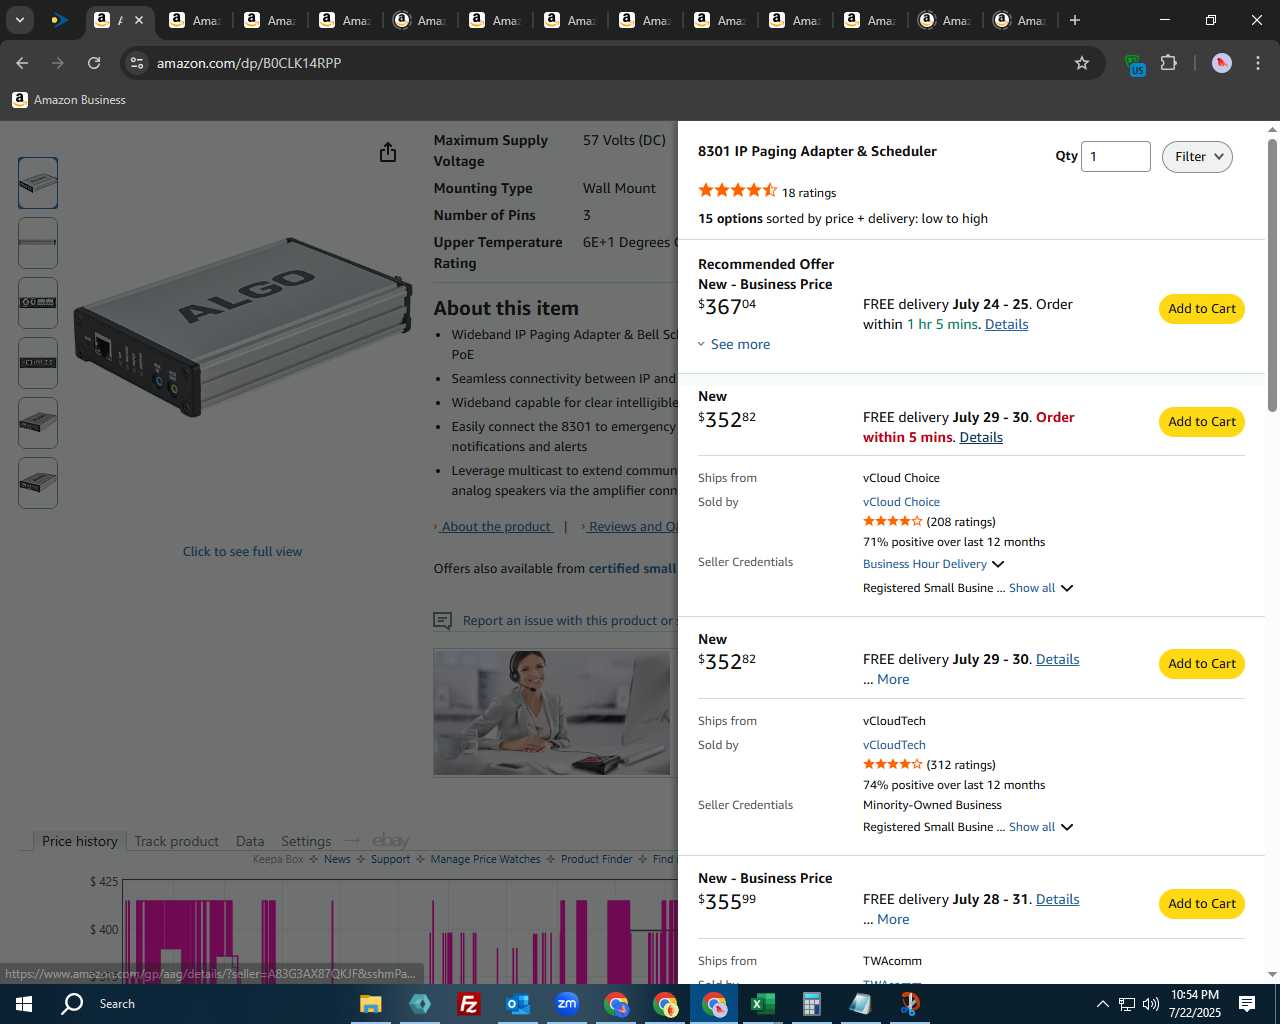Open the Notepad icon in the taskbar
Image resolution: width=1280 pixels, height=1024 pixels.
[x=861, y=1004]
